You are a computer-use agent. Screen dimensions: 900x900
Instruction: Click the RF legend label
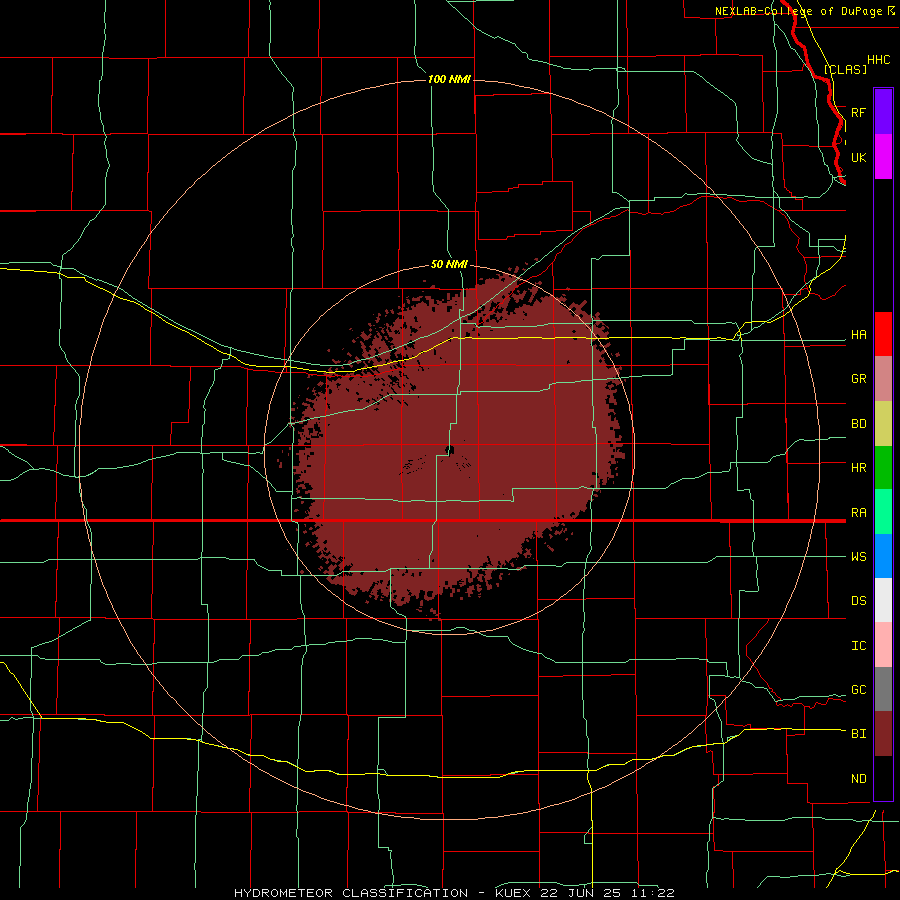(x=859, y=112)
